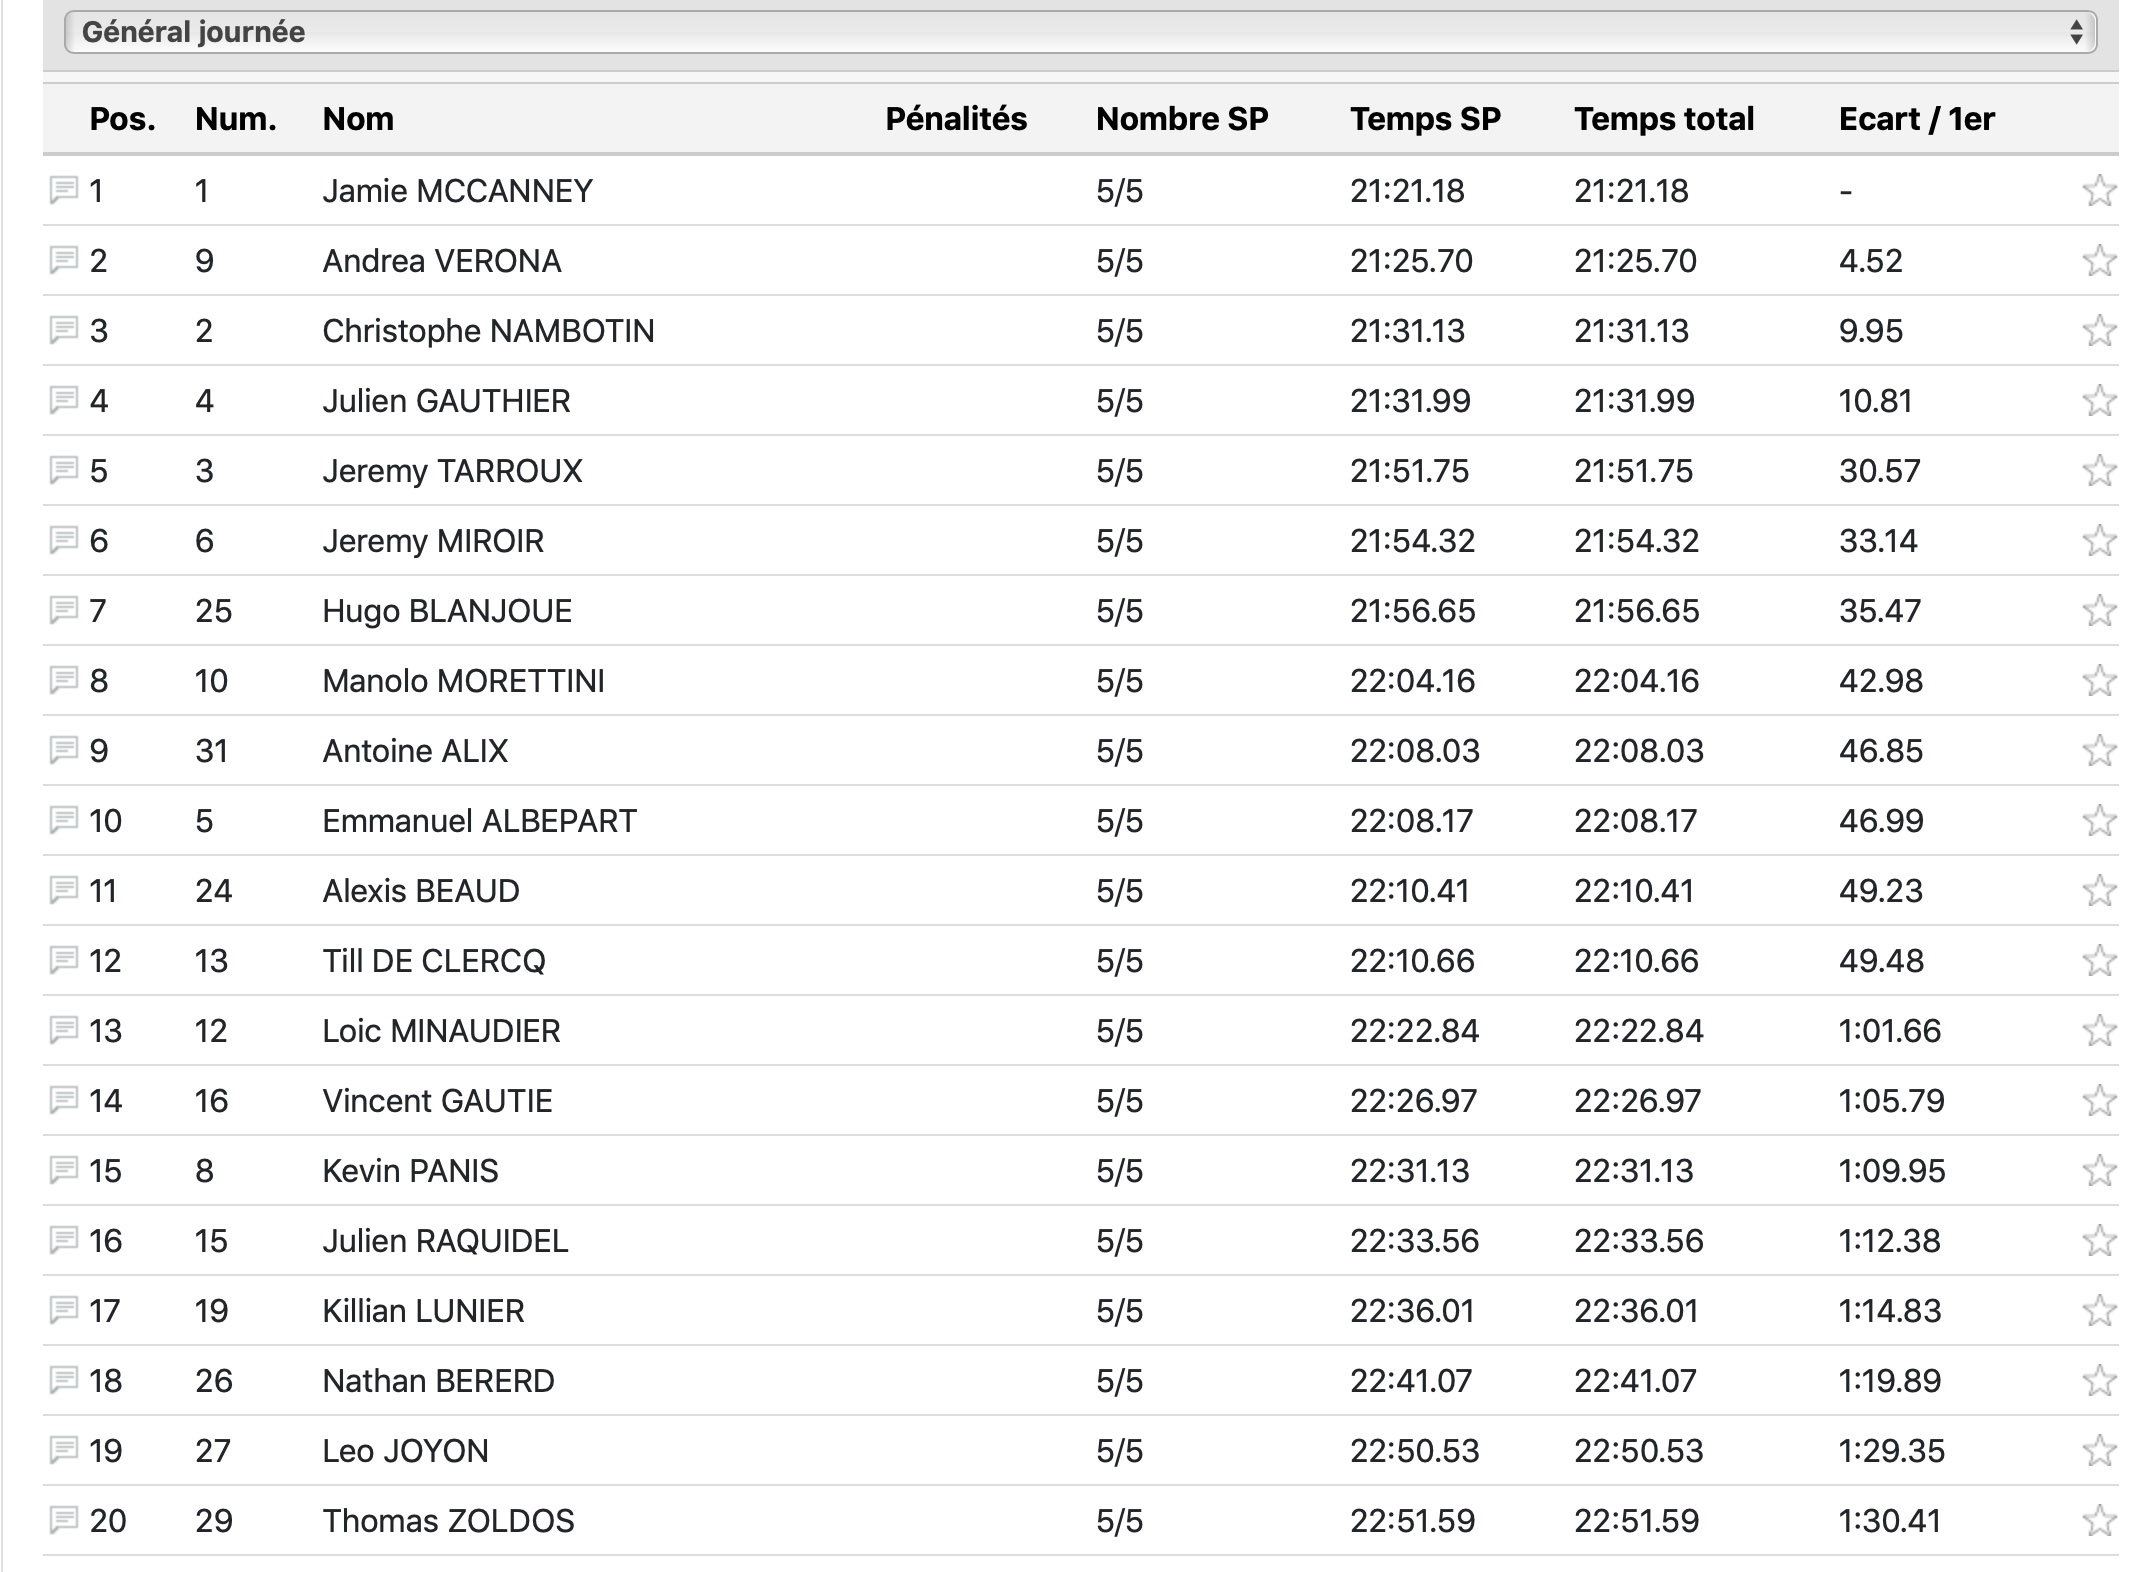Click comment icon on Thomas ZOLDOS's row

pos(64,1519)
